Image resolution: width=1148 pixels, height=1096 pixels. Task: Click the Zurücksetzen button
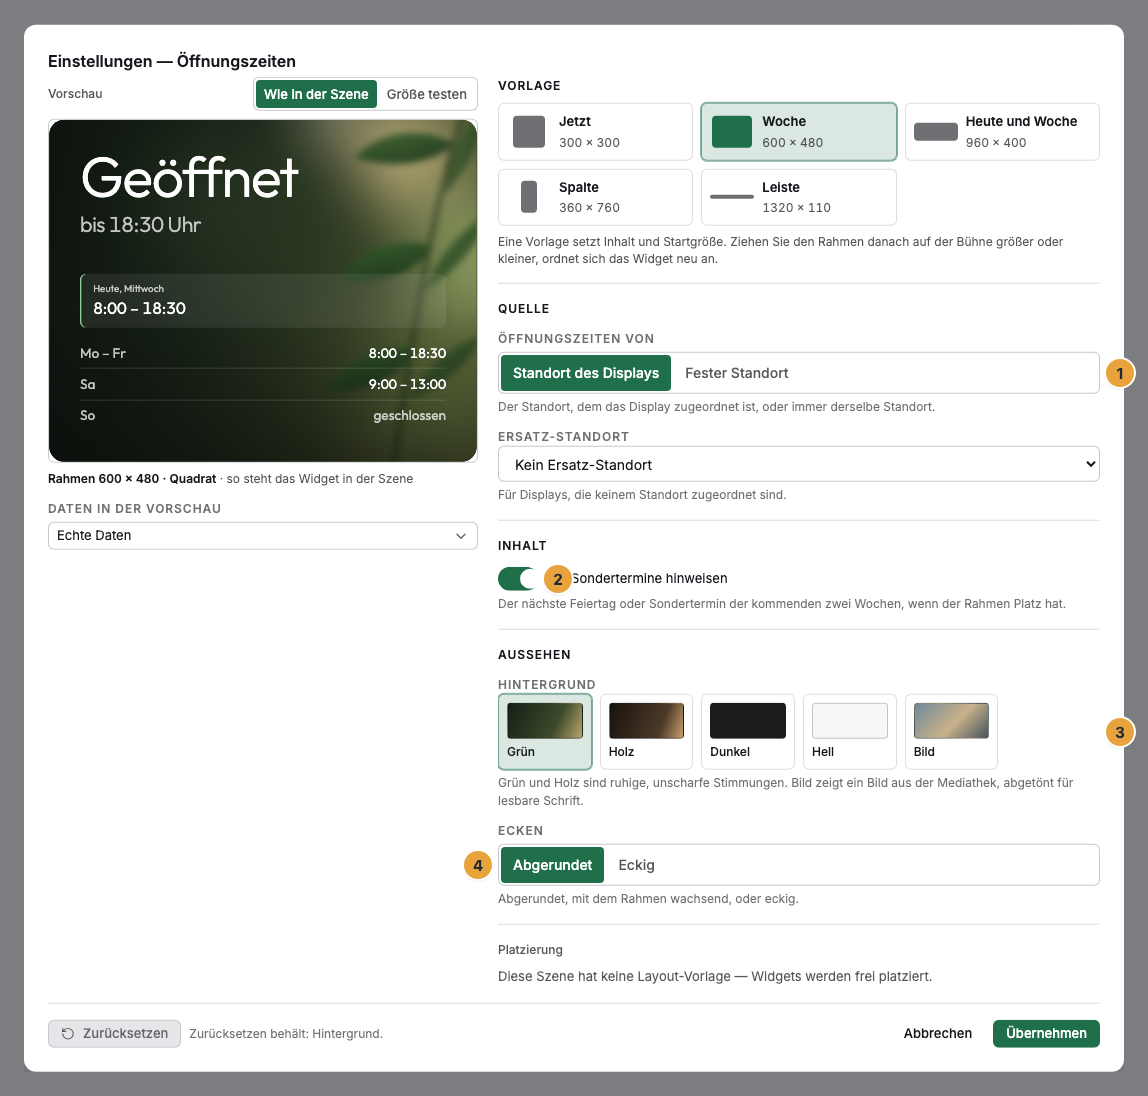click(114, 1034)
